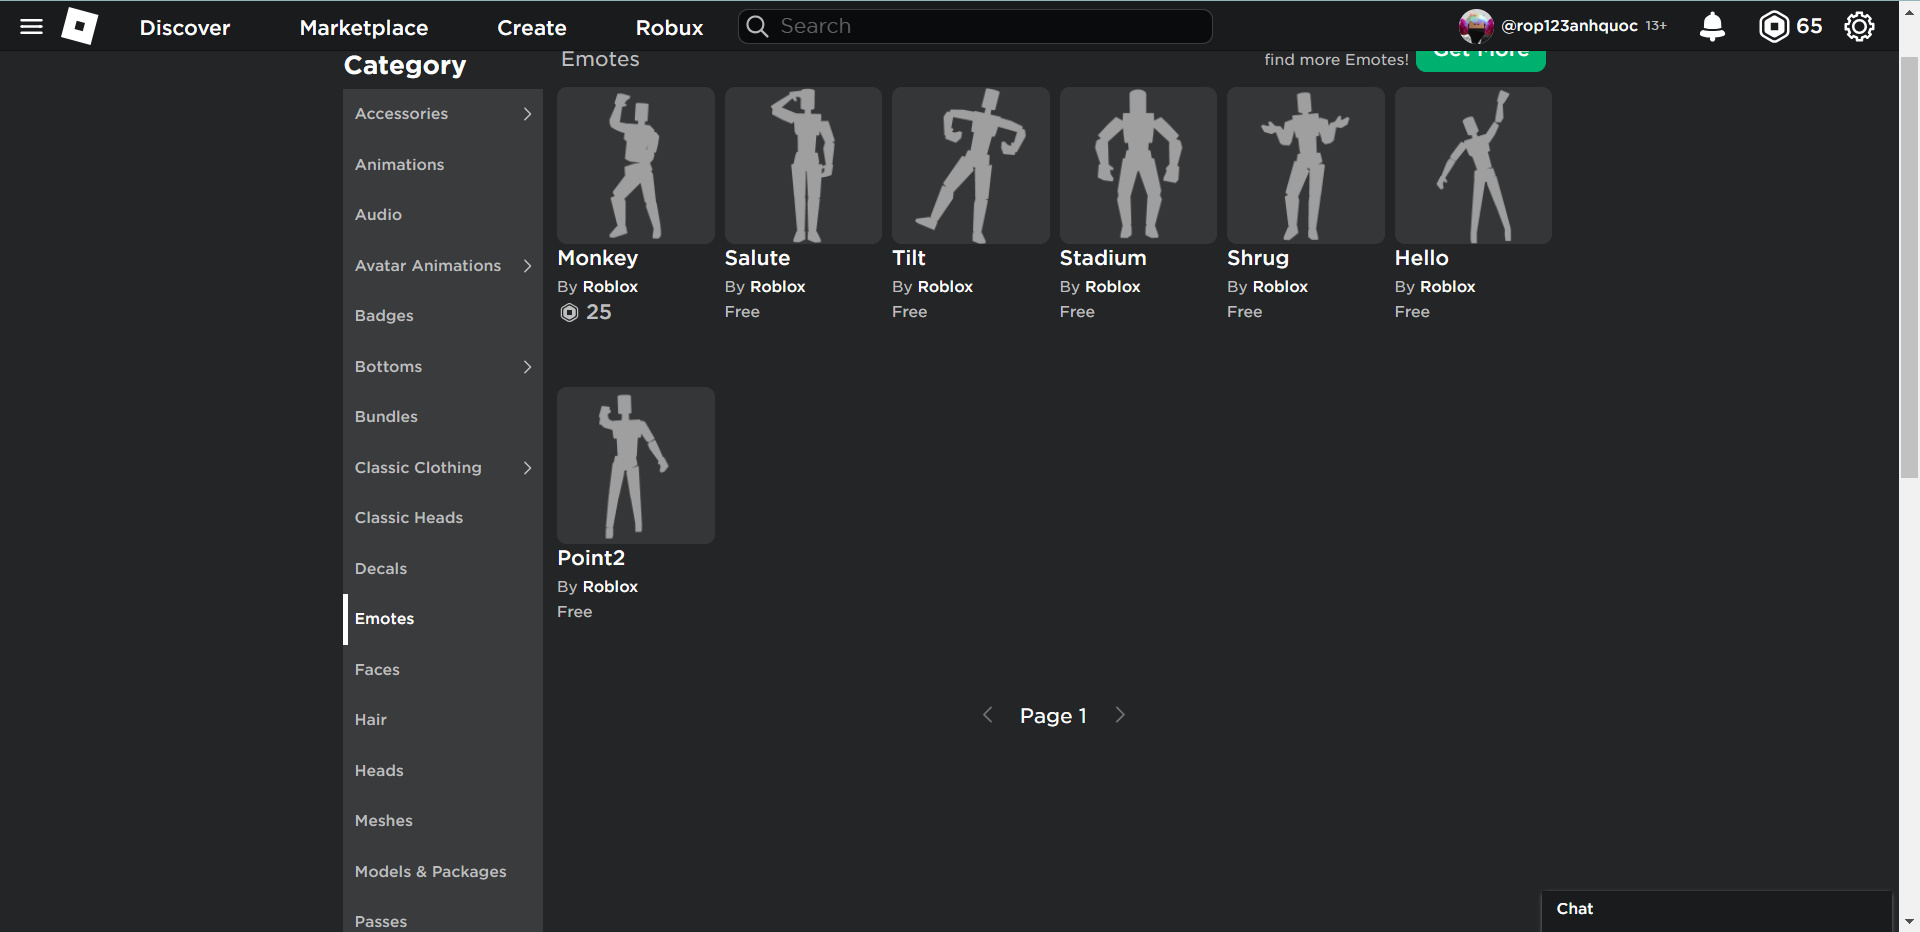The image size is (1920, 932).
Task: Click into the Search field
Action: click(975, 27)
